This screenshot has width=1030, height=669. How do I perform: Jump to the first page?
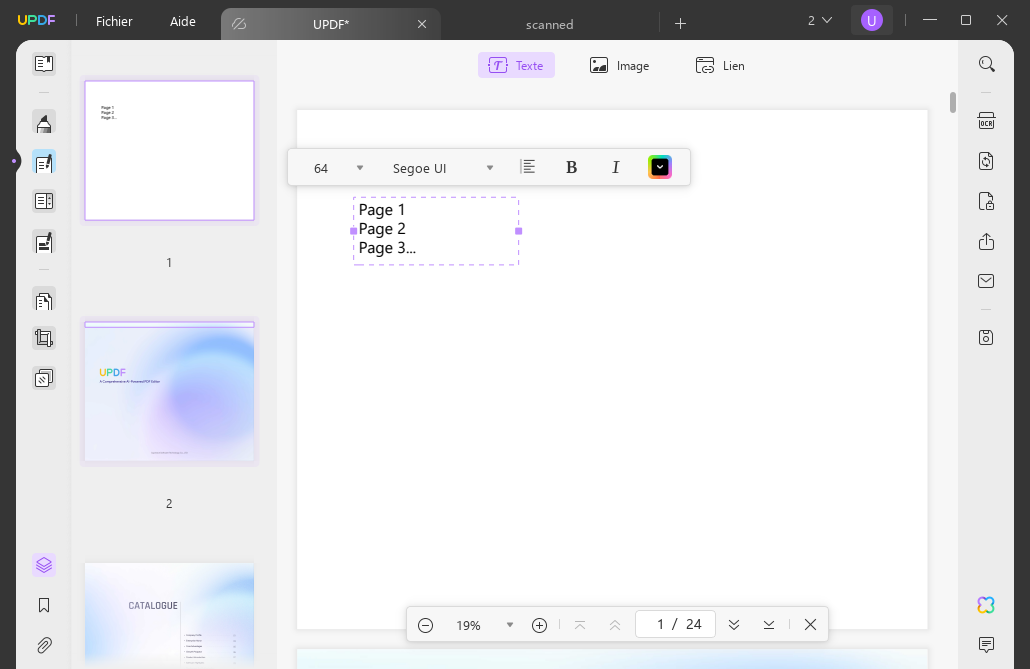tap(580, 625)
